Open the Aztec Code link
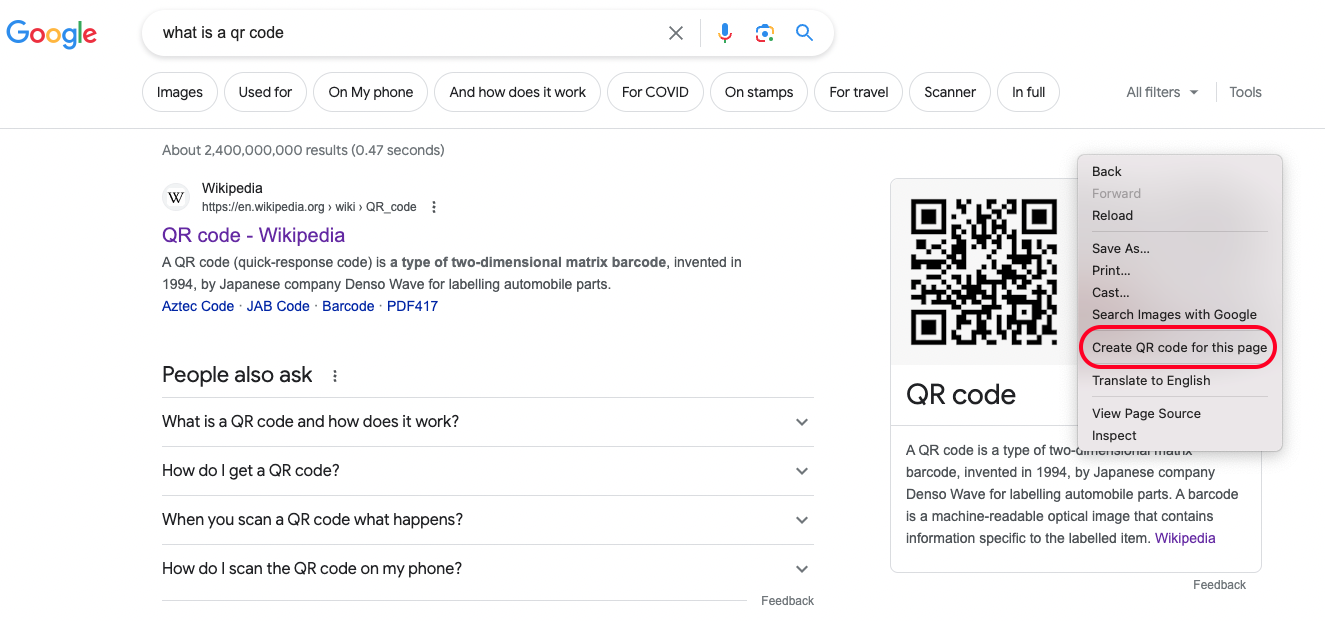Viewport: 1325px width, 621px height. [x=198, y=306]
